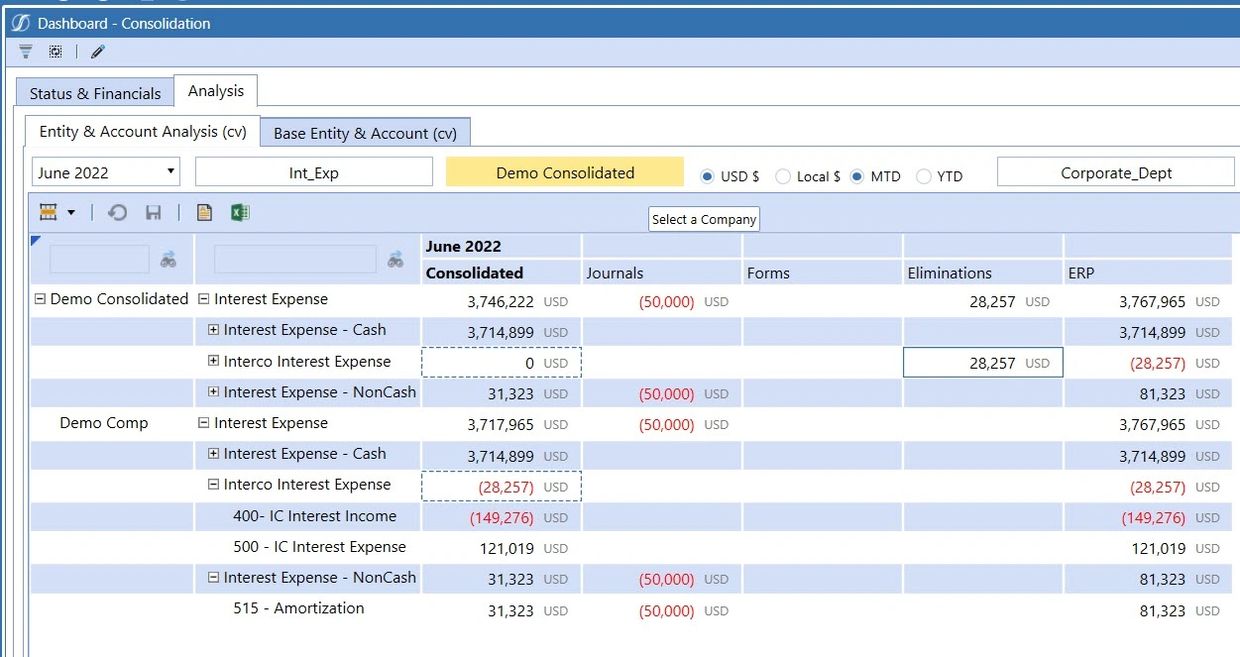Select the YTD radio button
1240x657 pixels.
point(924,176)
